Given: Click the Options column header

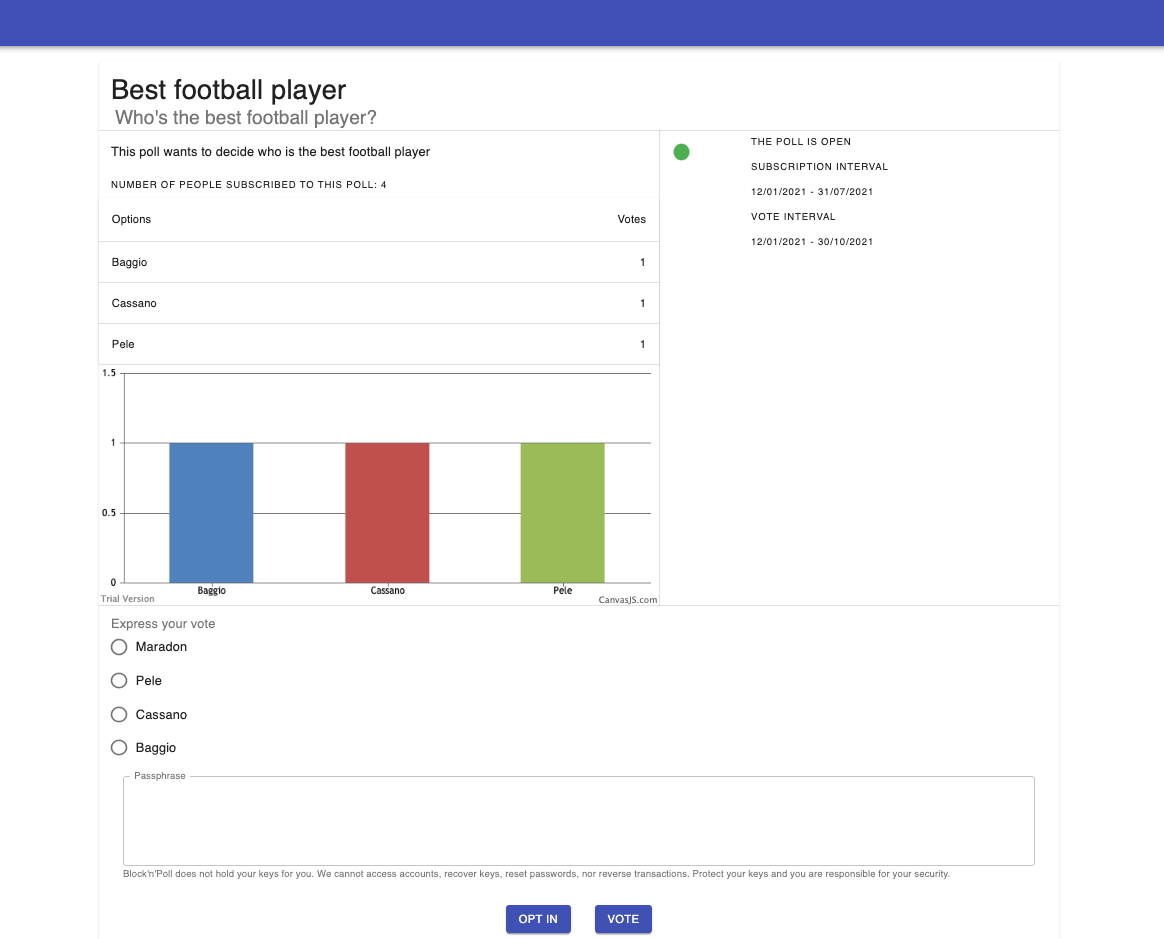Looking at the screenshot, I should (x=131, y=219).
